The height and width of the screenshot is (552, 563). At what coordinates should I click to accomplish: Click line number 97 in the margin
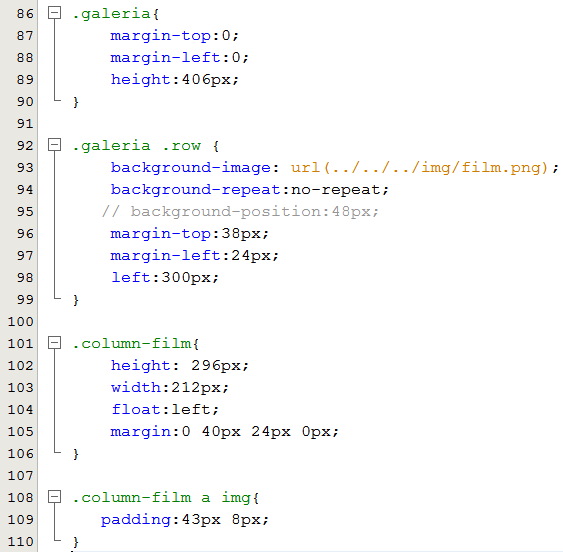(x=25, y=255)
